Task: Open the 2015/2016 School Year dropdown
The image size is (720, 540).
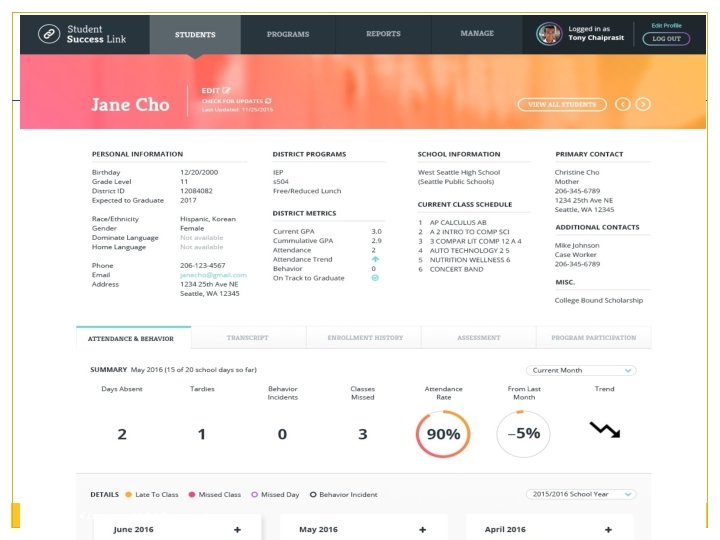Action: pos(581,494)
